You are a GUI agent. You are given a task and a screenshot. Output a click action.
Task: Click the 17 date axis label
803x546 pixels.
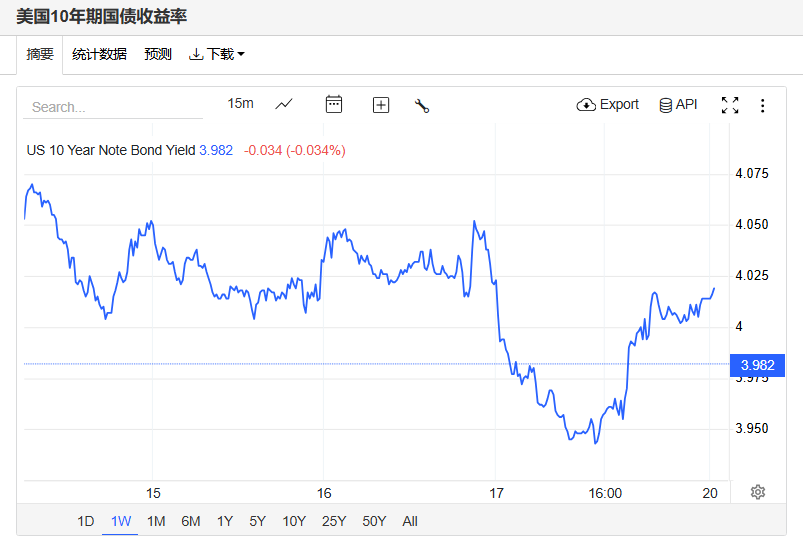496,493
